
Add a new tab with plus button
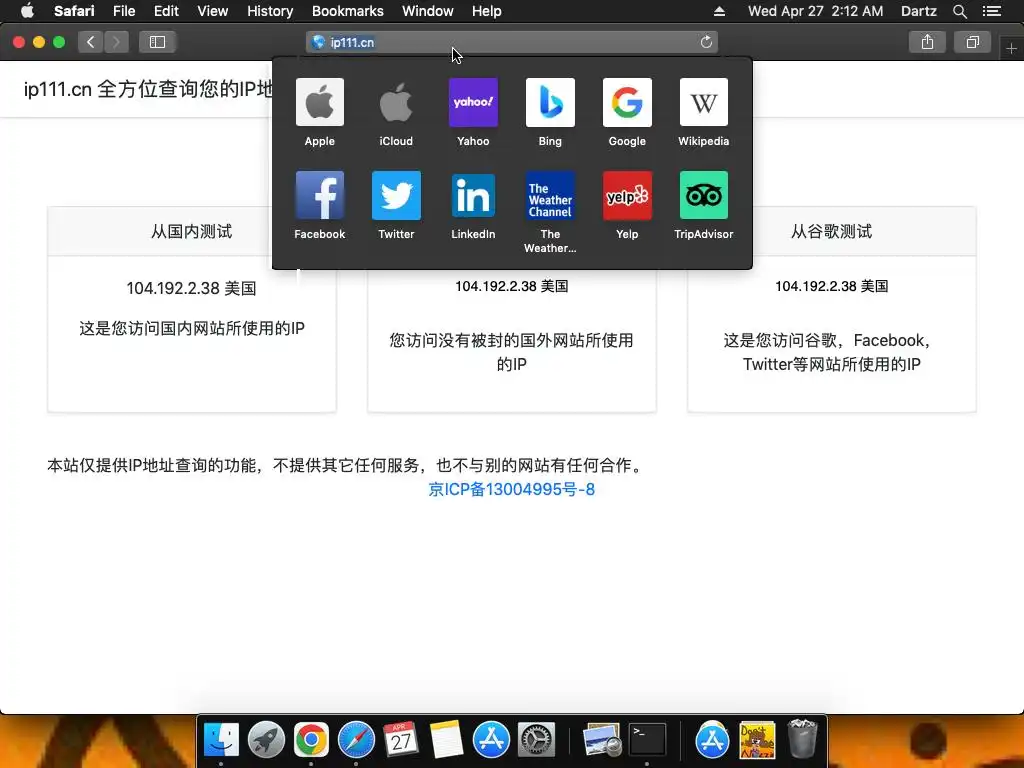(x=1012, y=48)
